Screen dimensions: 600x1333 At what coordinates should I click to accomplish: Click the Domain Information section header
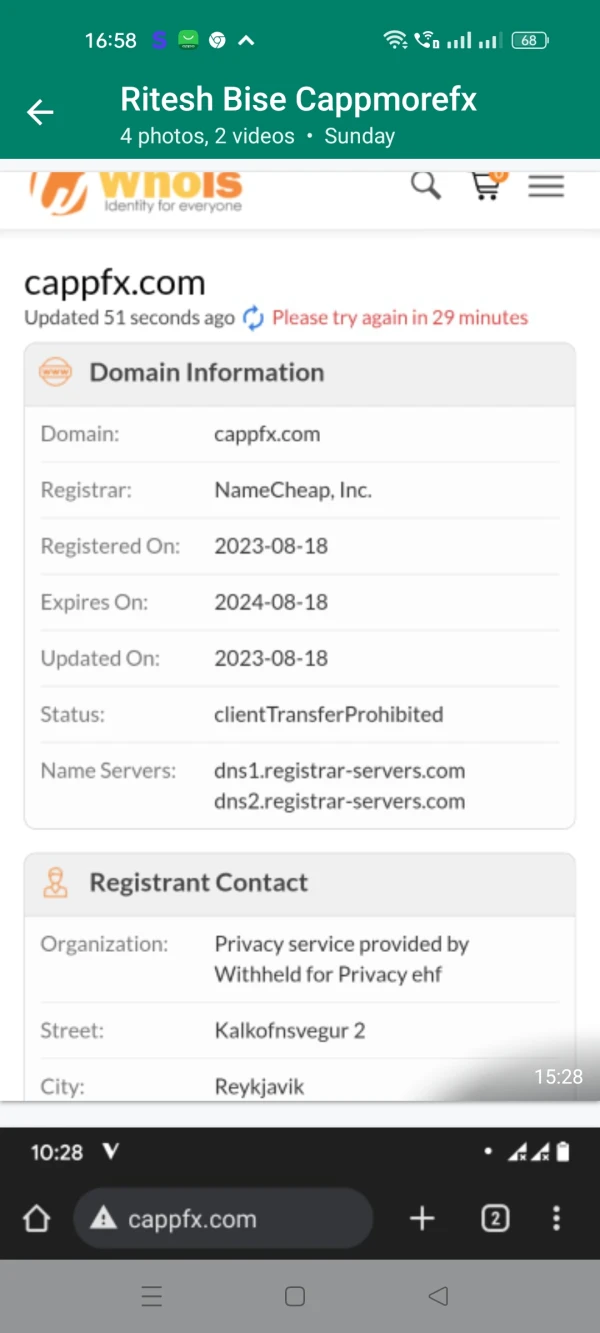(x=206, y=373)
